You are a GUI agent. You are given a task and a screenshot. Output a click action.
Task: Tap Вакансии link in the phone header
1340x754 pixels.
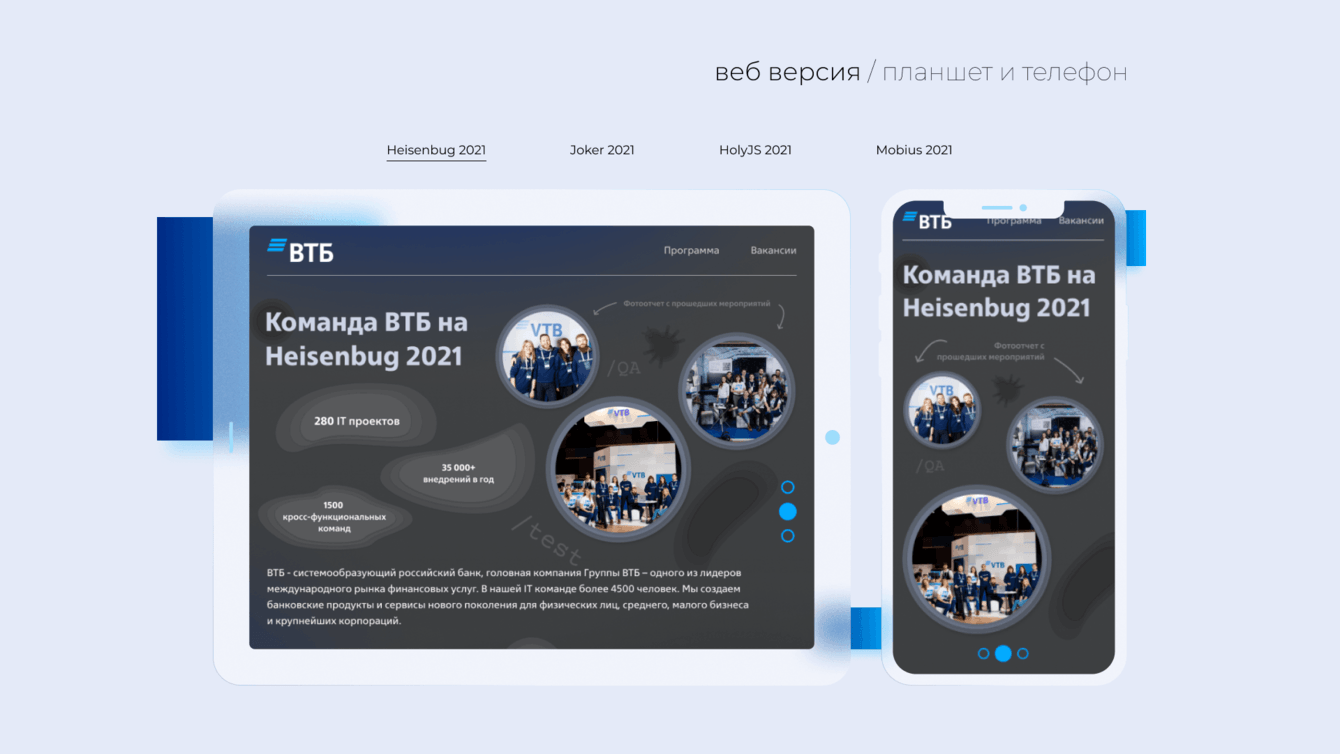click(x=1081, y=221)
